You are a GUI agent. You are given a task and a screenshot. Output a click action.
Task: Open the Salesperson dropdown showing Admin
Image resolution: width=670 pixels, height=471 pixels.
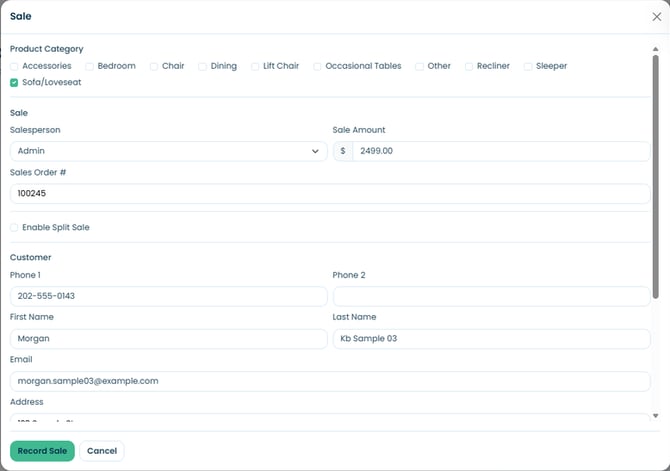coord(169,151)
